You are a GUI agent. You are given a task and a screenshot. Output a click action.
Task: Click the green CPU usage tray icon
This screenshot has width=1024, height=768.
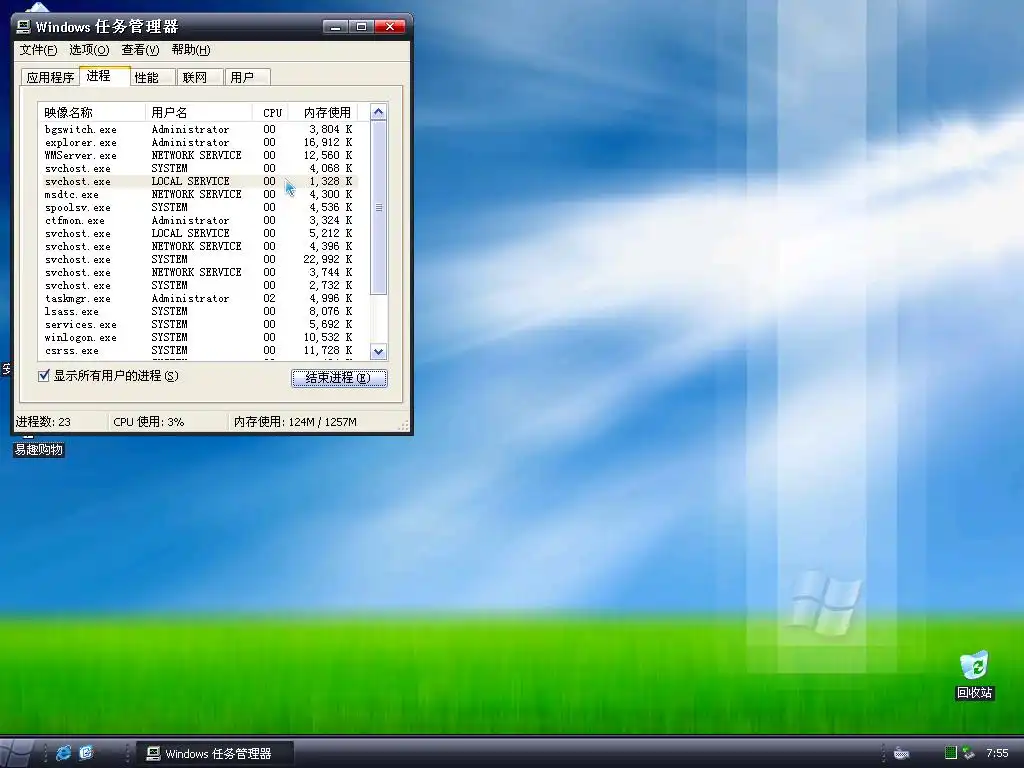[x=951, y=753]
